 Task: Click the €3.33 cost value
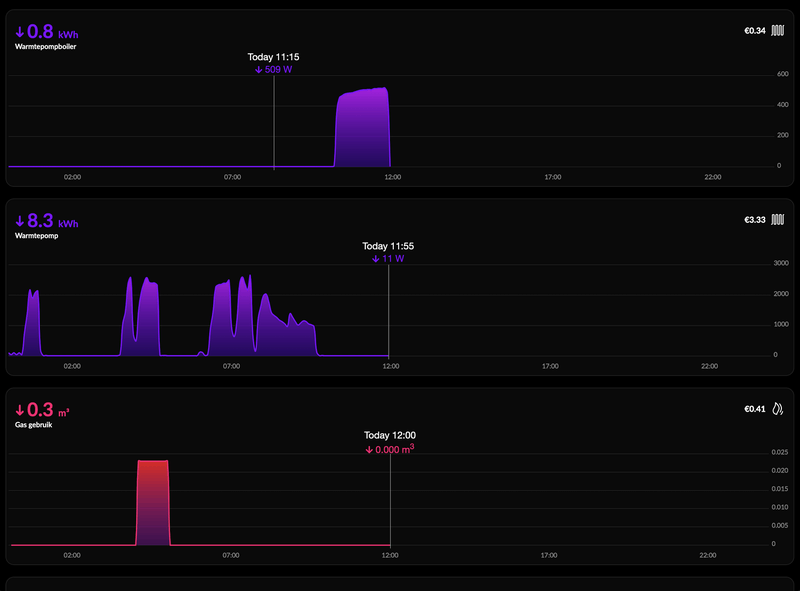point(755,219)
